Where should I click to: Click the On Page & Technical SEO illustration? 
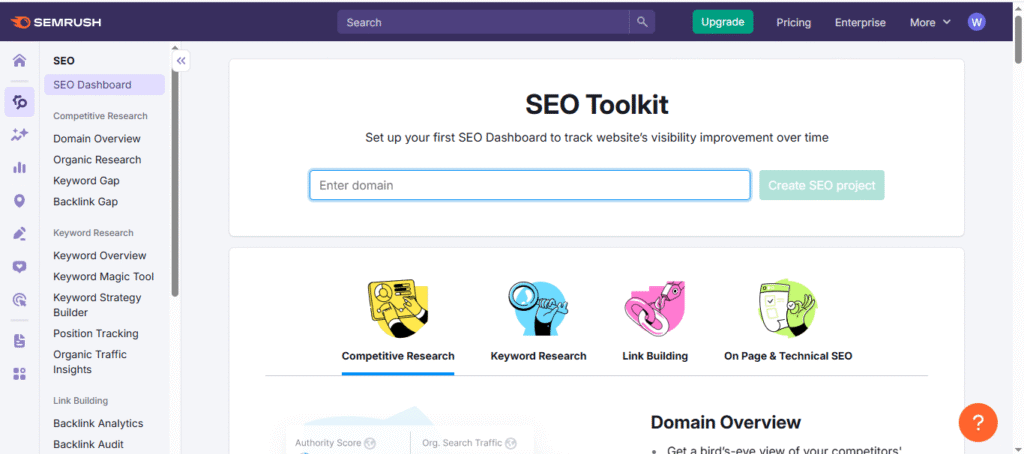click(x=788, y=309)
